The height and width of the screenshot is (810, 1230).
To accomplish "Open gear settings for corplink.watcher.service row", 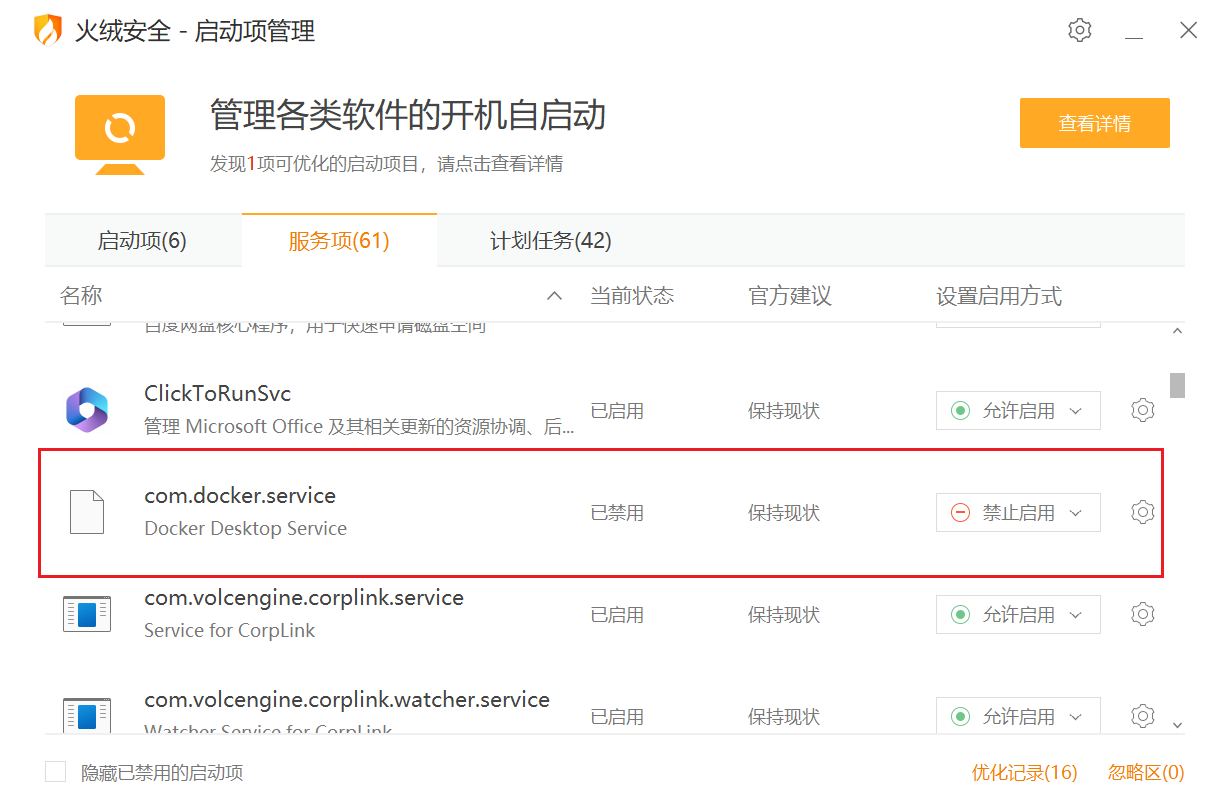I will 1143,716.
